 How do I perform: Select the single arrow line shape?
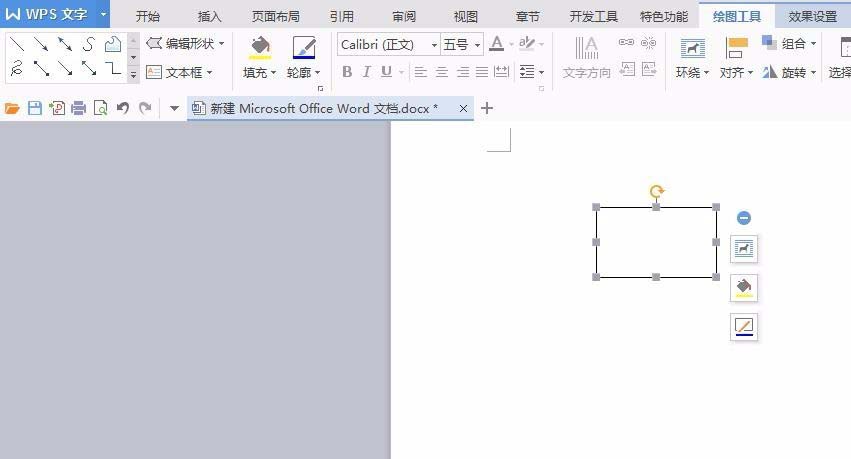[x=41, y=44]
